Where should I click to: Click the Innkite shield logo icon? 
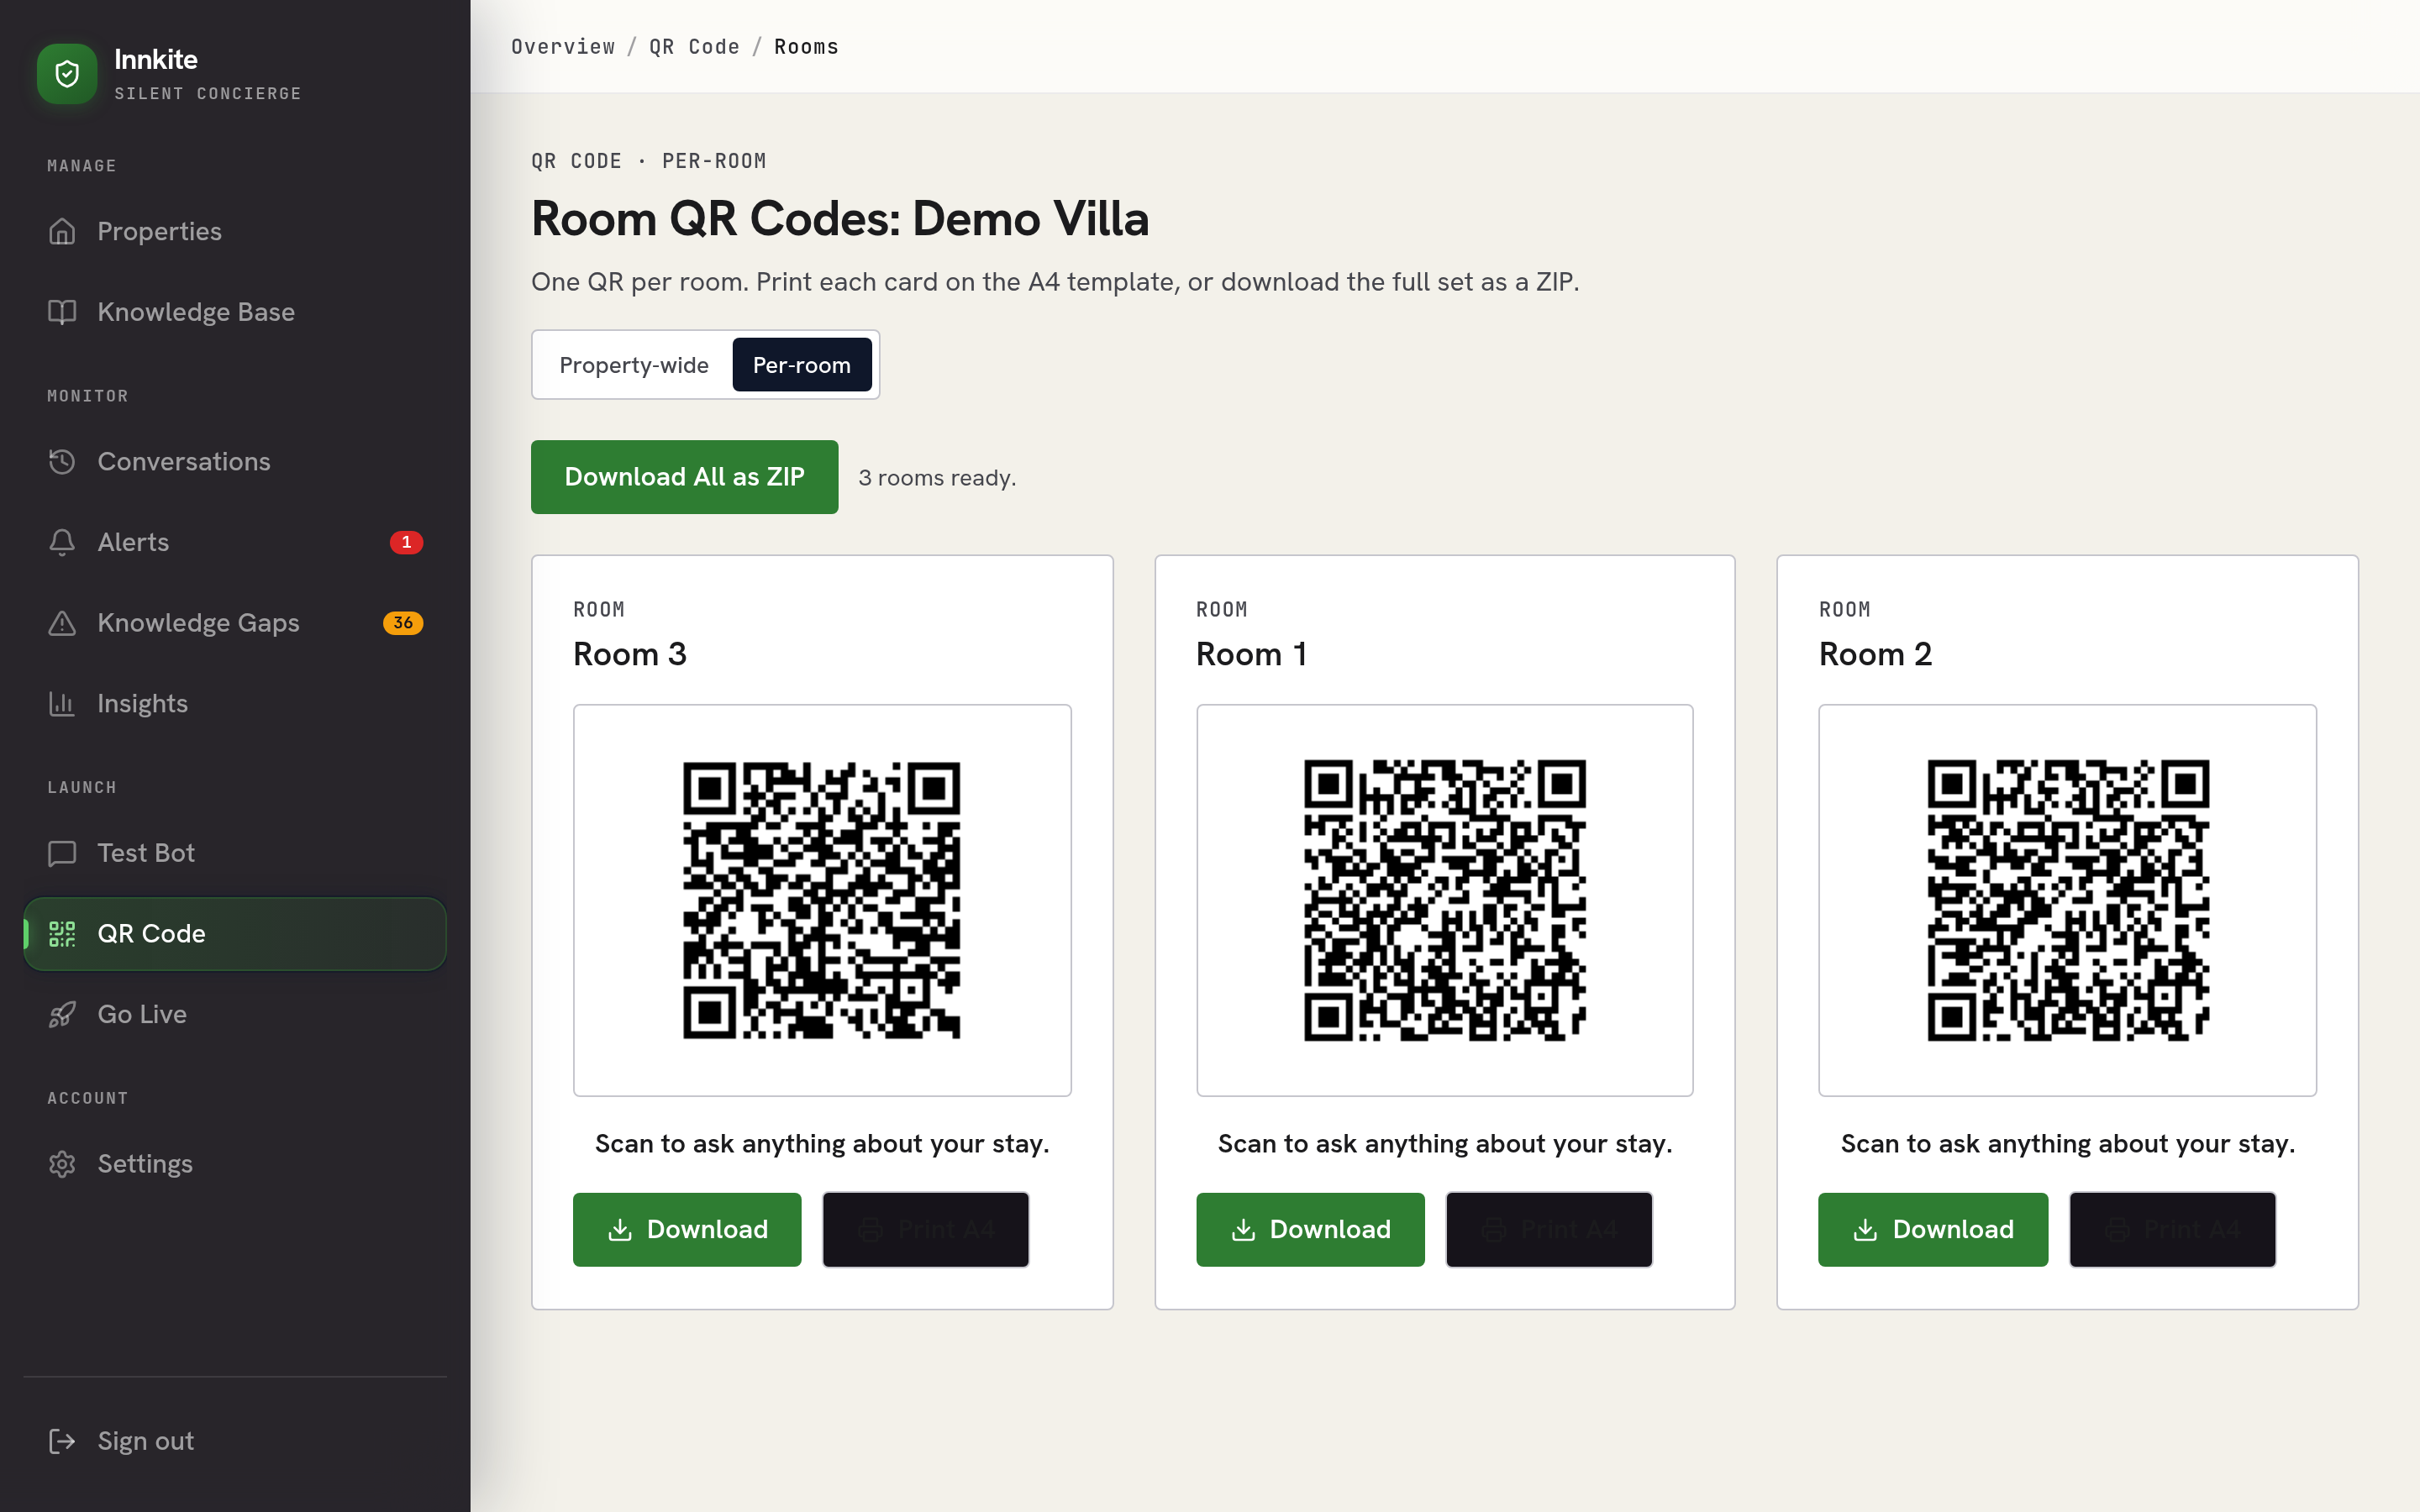(67, 74)
